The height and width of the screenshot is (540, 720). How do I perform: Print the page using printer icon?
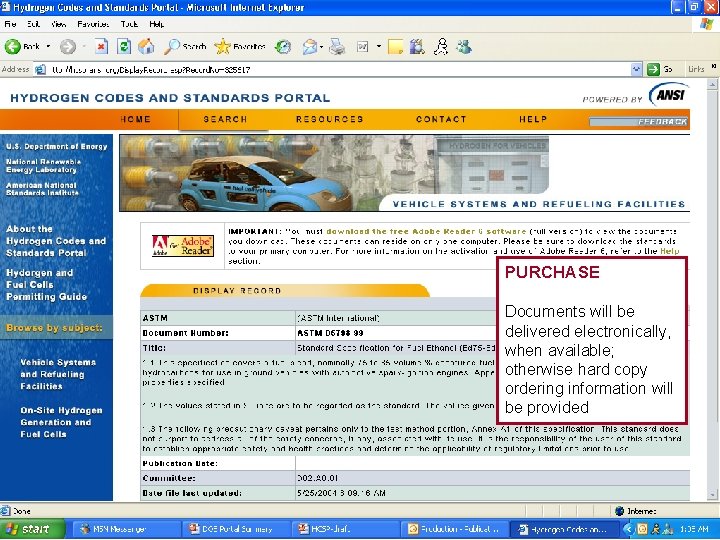337,46
